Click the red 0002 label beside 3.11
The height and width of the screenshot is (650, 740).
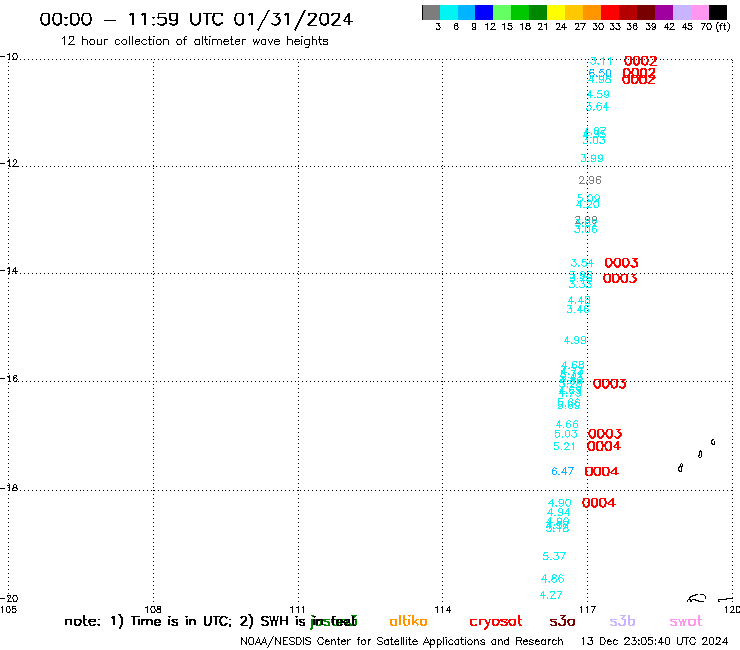tap(640, 61)
